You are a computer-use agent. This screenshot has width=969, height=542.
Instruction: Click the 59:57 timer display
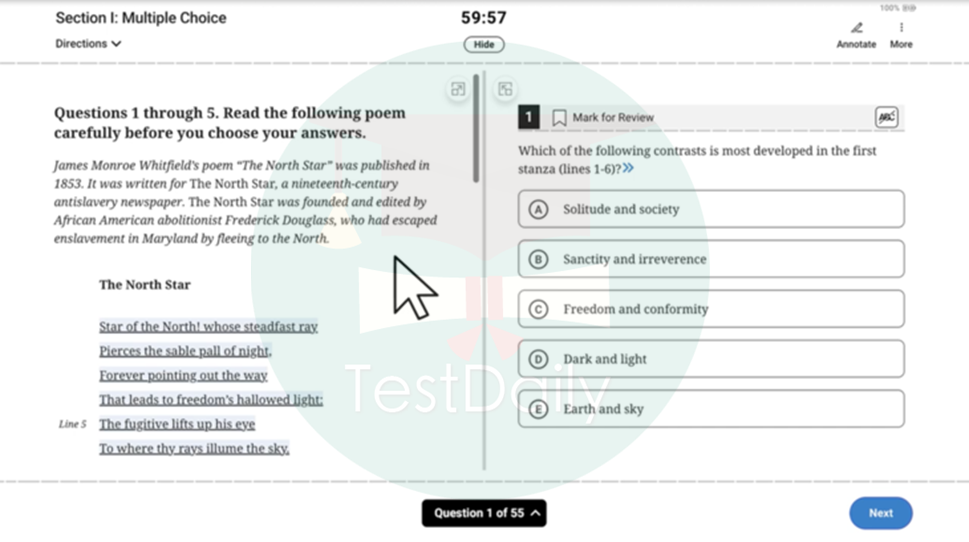pos(484,18)
